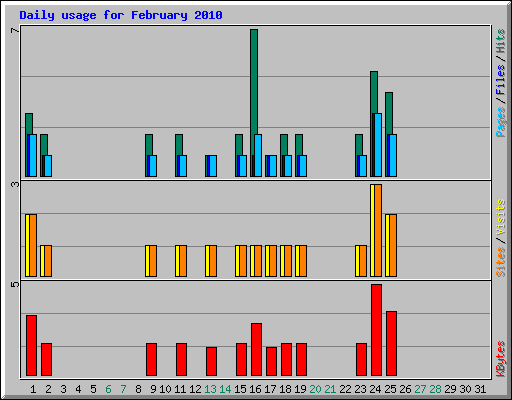The width and height of the screenshot is (512, 400).
Task: Click the cyan Pages bar for day 16
Action: coord(258,155)
